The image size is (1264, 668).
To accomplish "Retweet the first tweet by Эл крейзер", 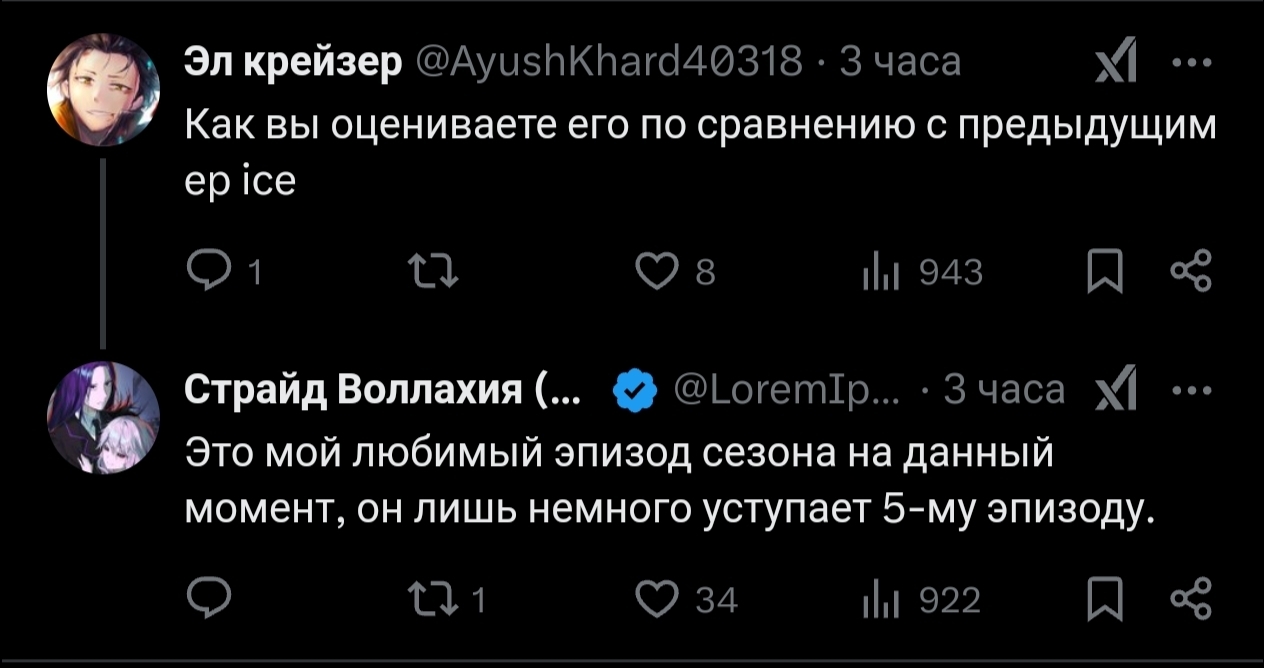I will coord(431,271).
